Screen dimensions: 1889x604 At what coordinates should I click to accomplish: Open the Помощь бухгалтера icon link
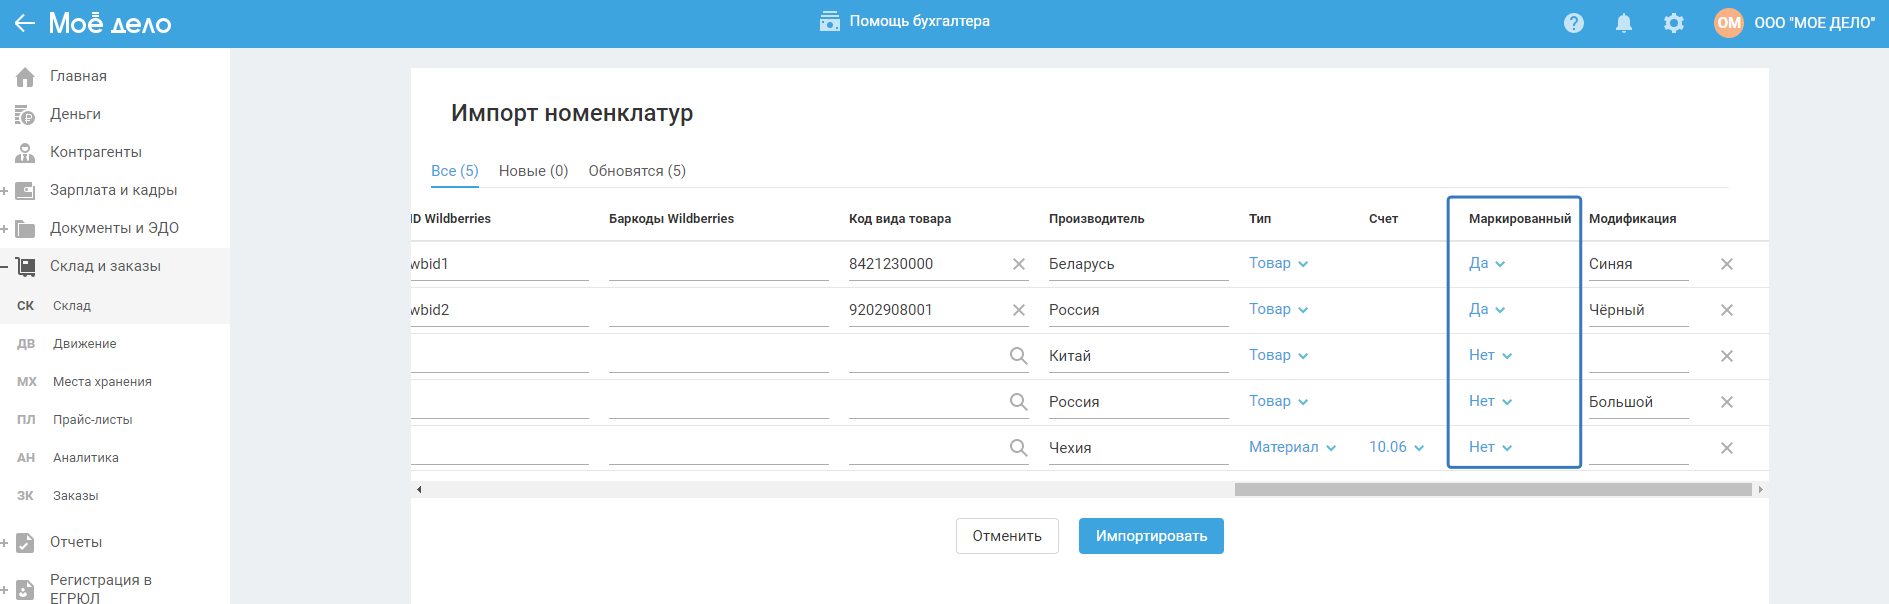click(x=830, y=21)
